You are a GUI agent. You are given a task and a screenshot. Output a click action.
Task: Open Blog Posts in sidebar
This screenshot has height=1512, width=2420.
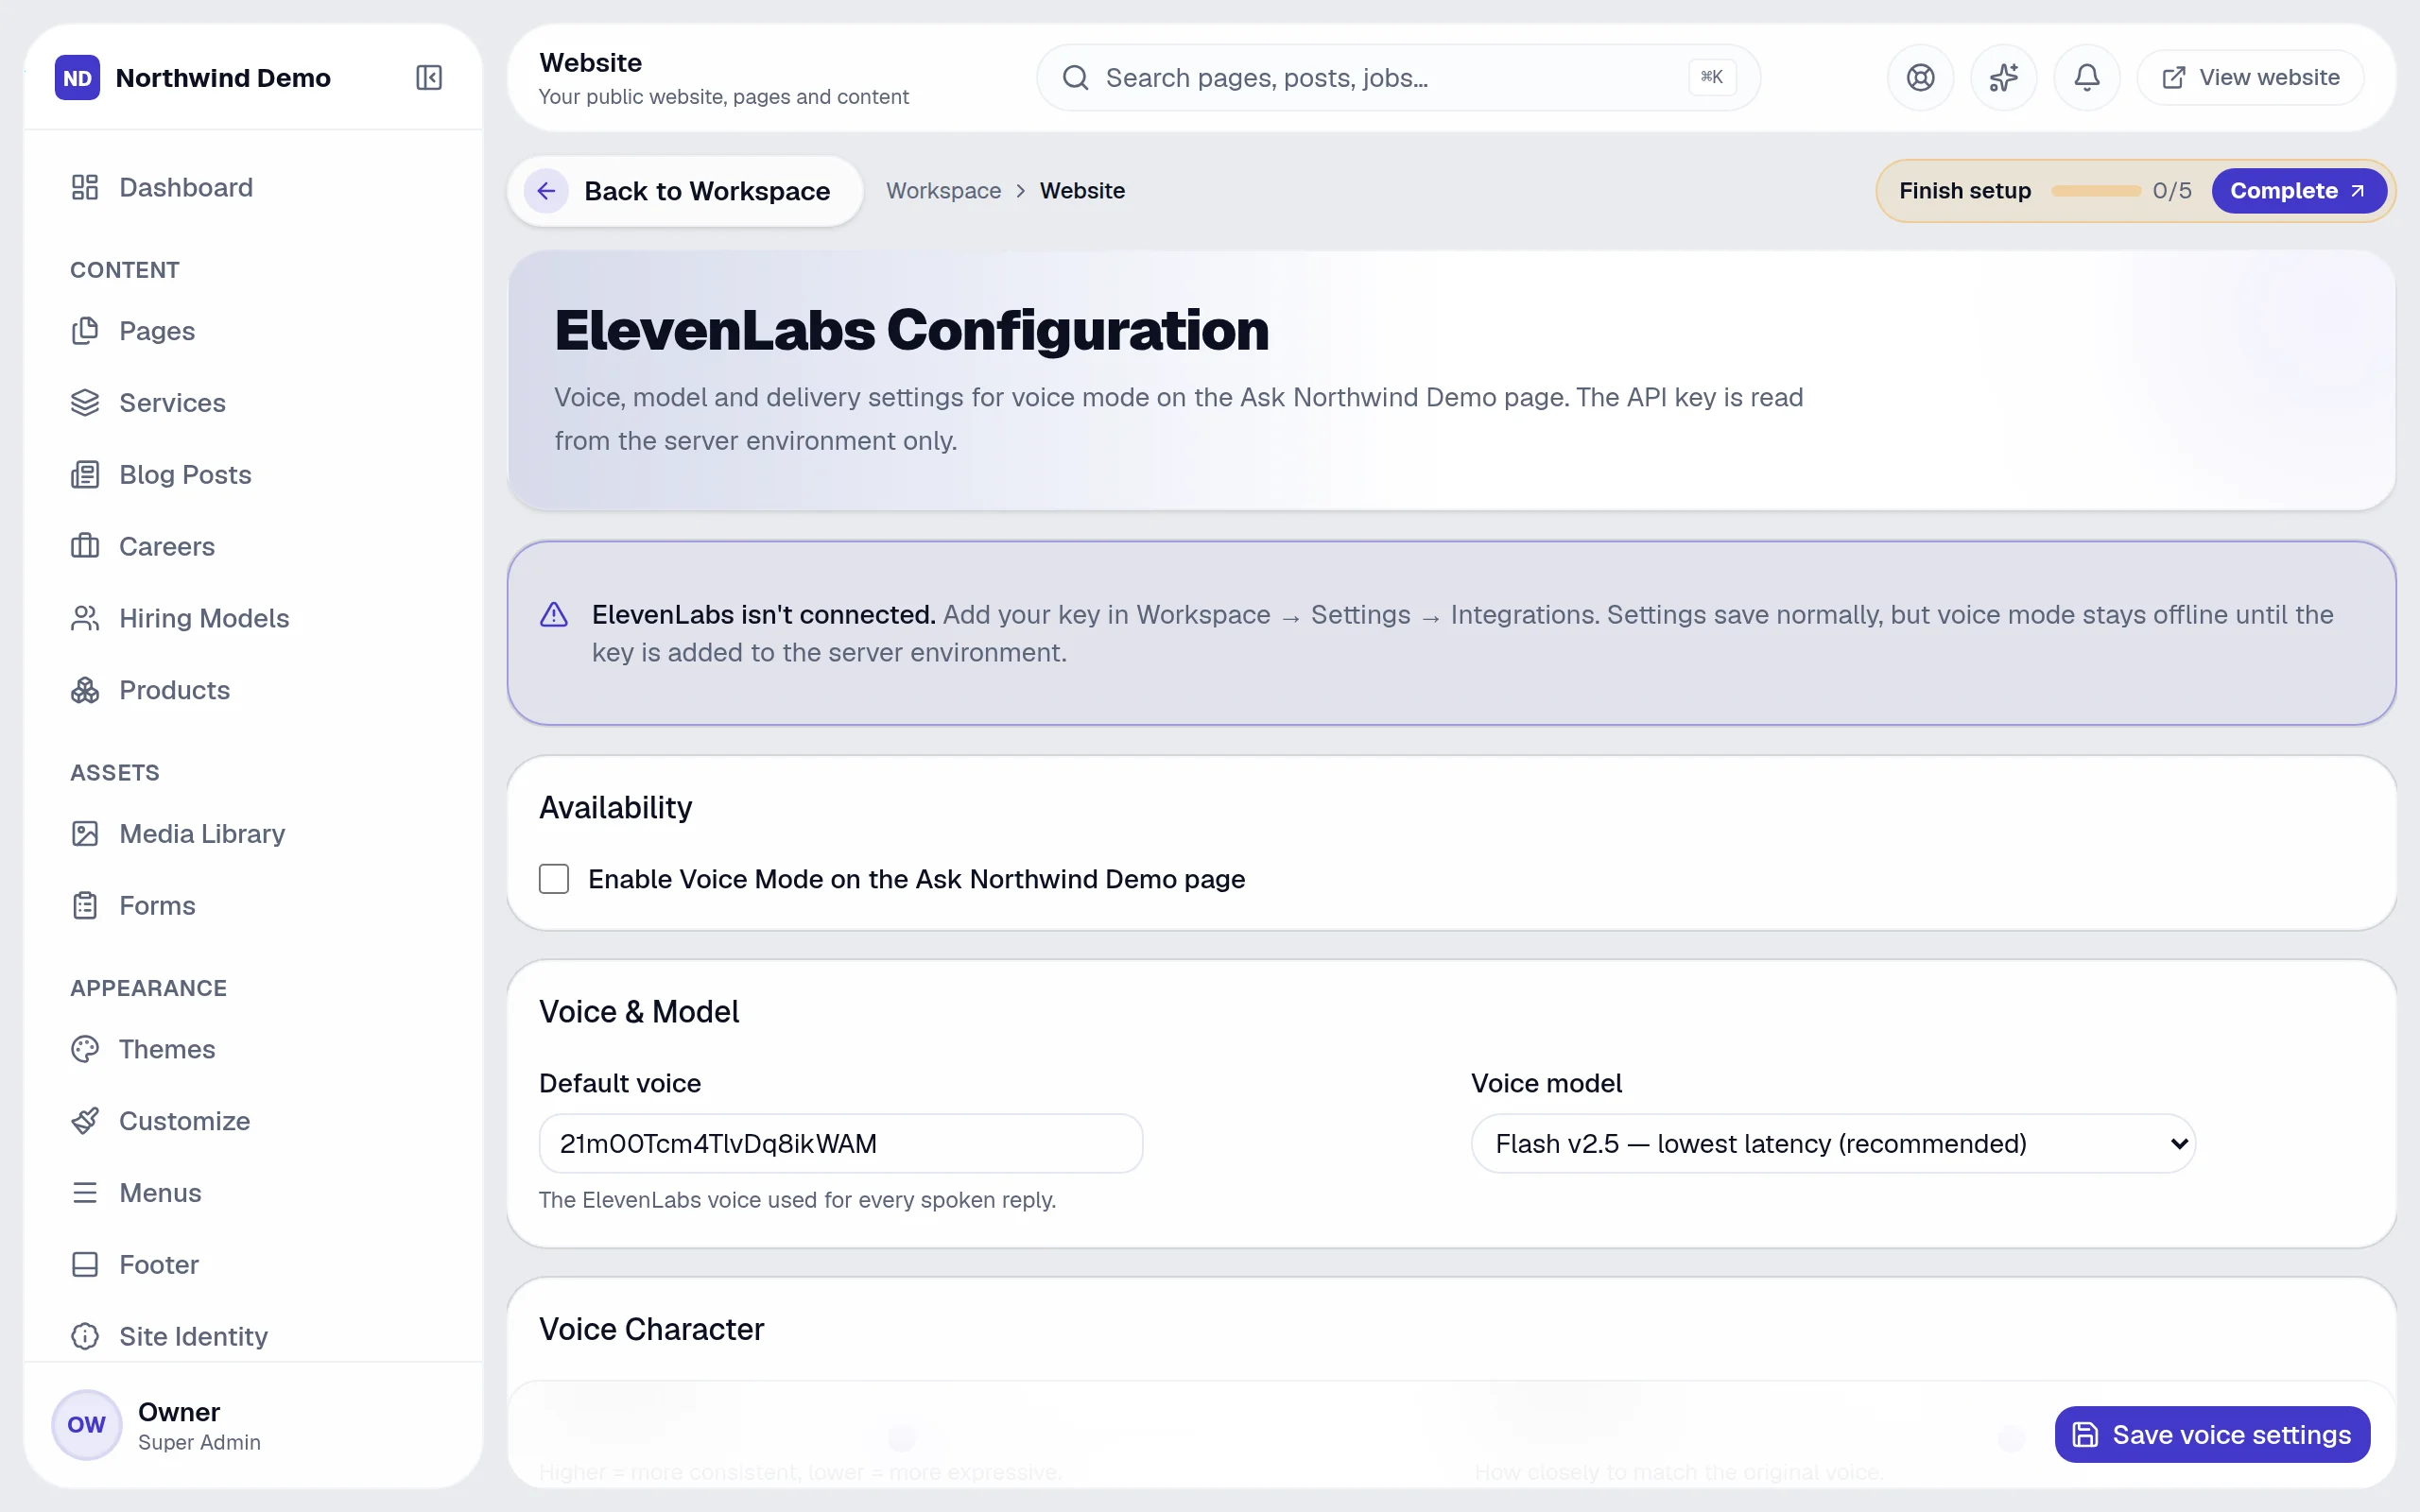pos(253,474)
